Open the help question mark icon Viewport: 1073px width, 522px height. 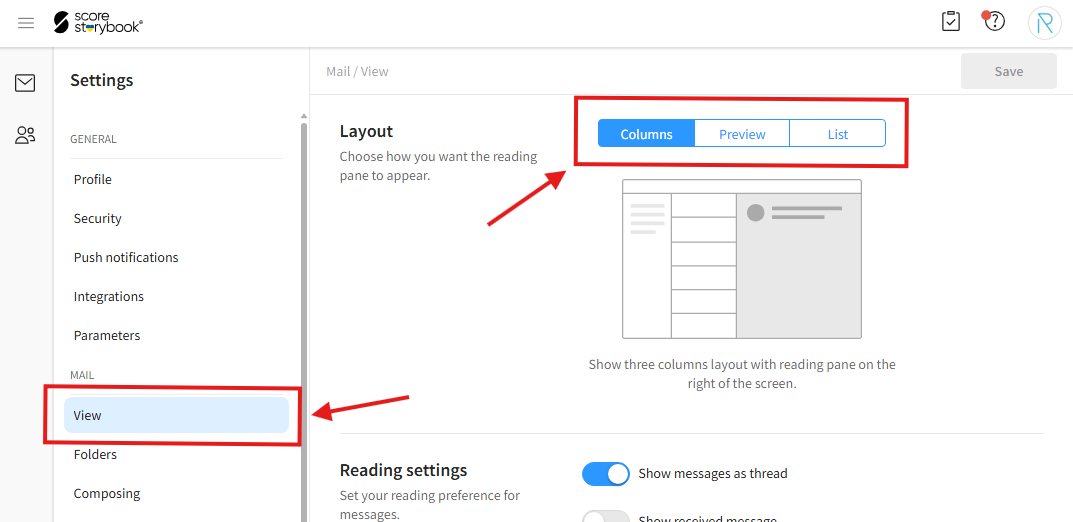pyautogui.click(x=994, y=22)
